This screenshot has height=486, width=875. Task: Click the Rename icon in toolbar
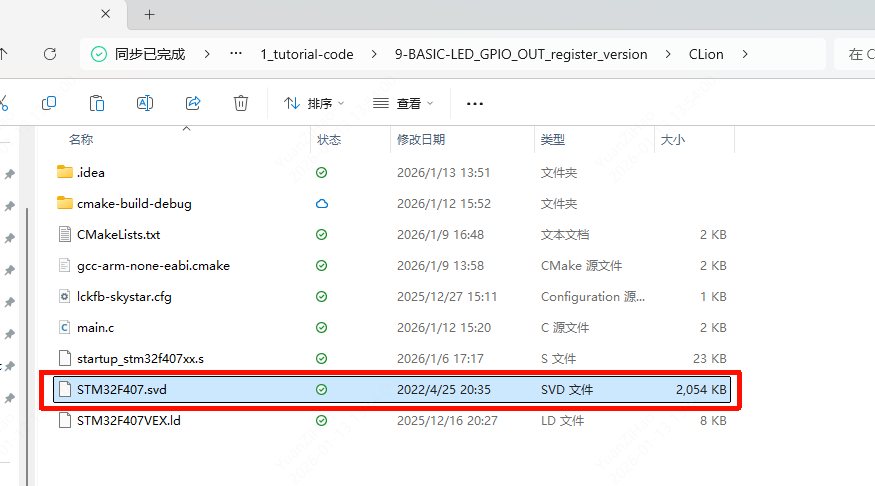click(x=145, y=103)
